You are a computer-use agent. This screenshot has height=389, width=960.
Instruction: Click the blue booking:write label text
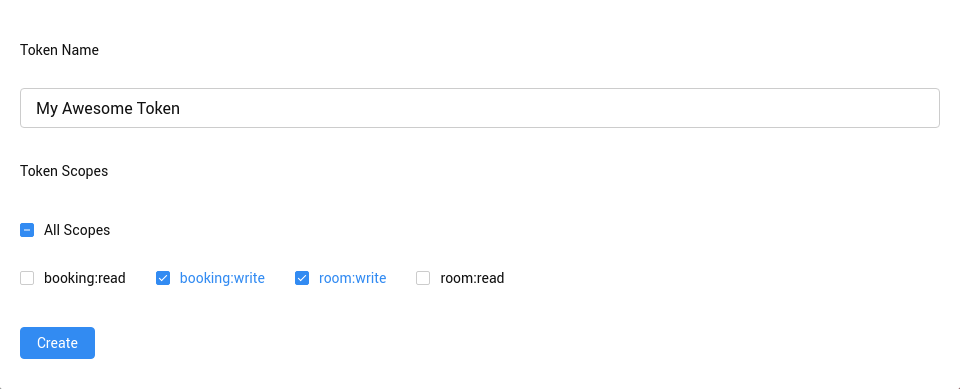tap(222, 278)
